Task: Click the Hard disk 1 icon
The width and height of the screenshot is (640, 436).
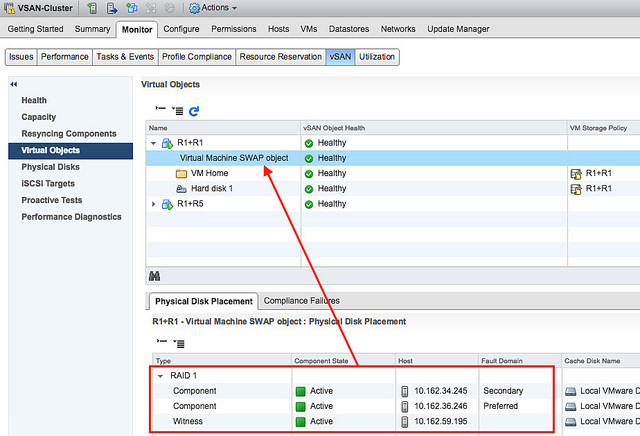Action: [181, 188]
